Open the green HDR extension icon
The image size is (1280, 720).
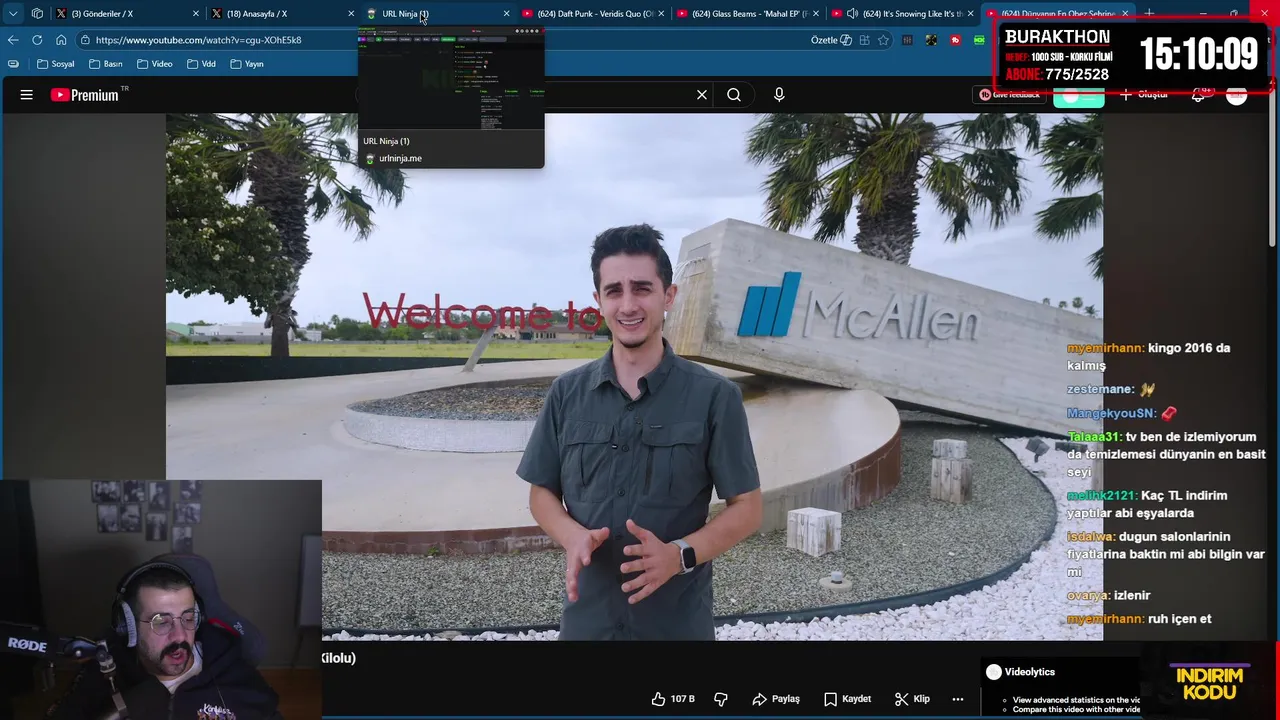click(979, 40)
